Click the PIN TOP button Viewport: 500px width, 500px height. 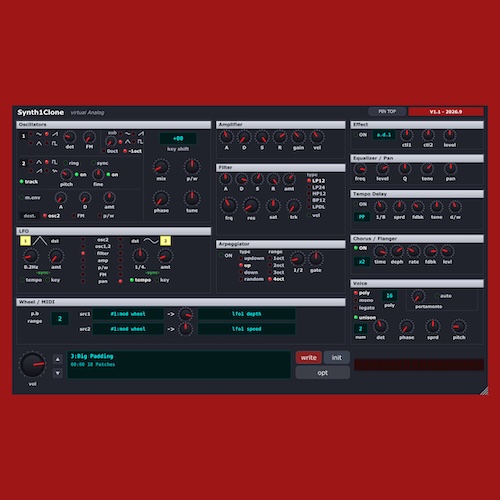pos(387,111)
